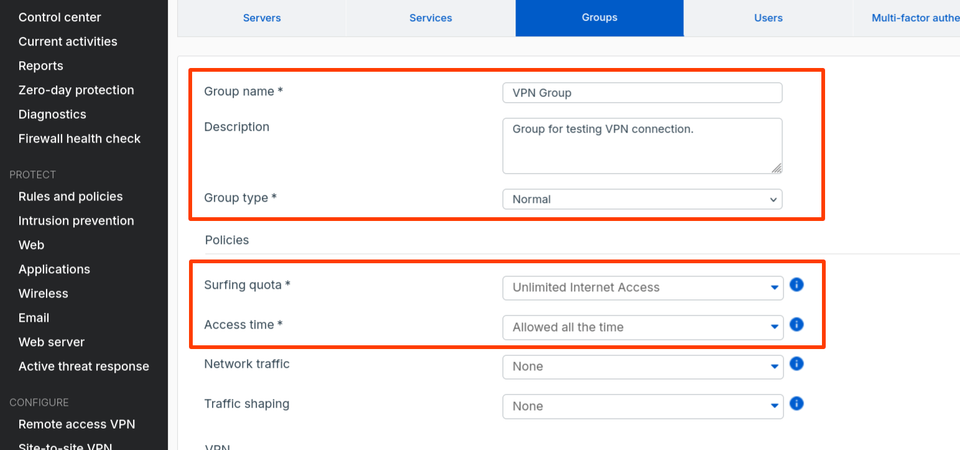This screenshot has width=960, height=450.
Task: Click the PROTECT sidebar section label
Action: click(x=32, y=174)
